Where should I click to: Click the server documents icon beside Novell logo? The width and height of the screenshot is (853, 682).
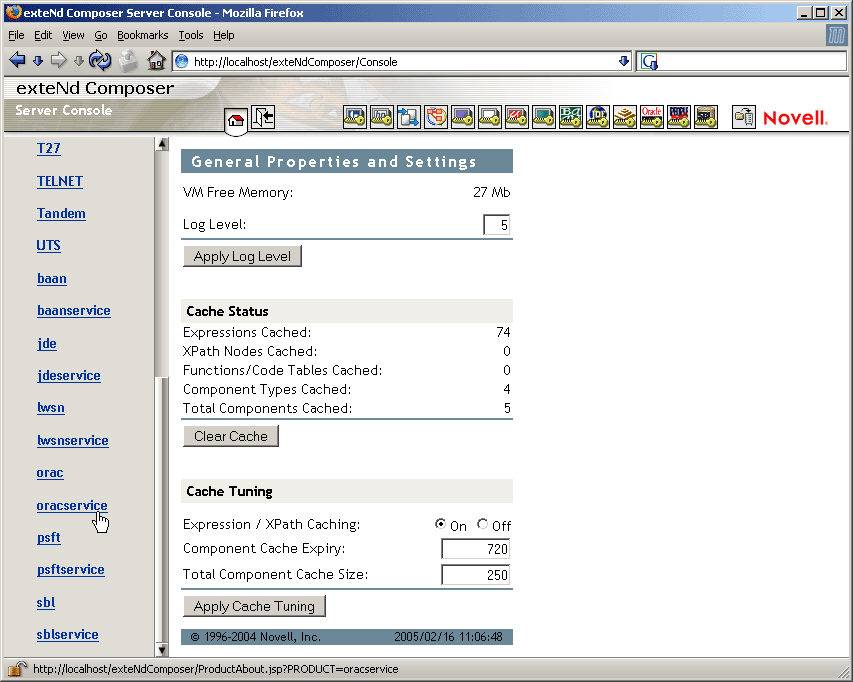(x=744, y=117)
